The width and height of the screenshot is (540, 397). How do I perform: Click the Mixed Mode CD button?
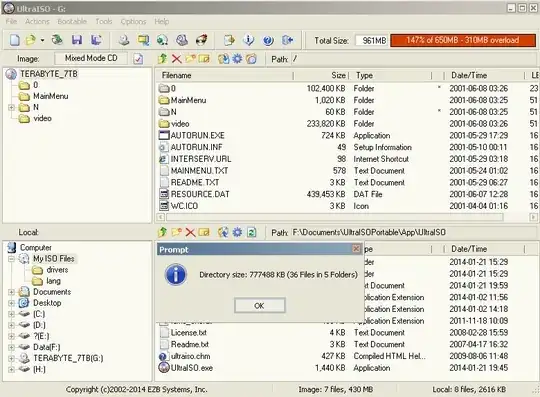coord(91,58)
